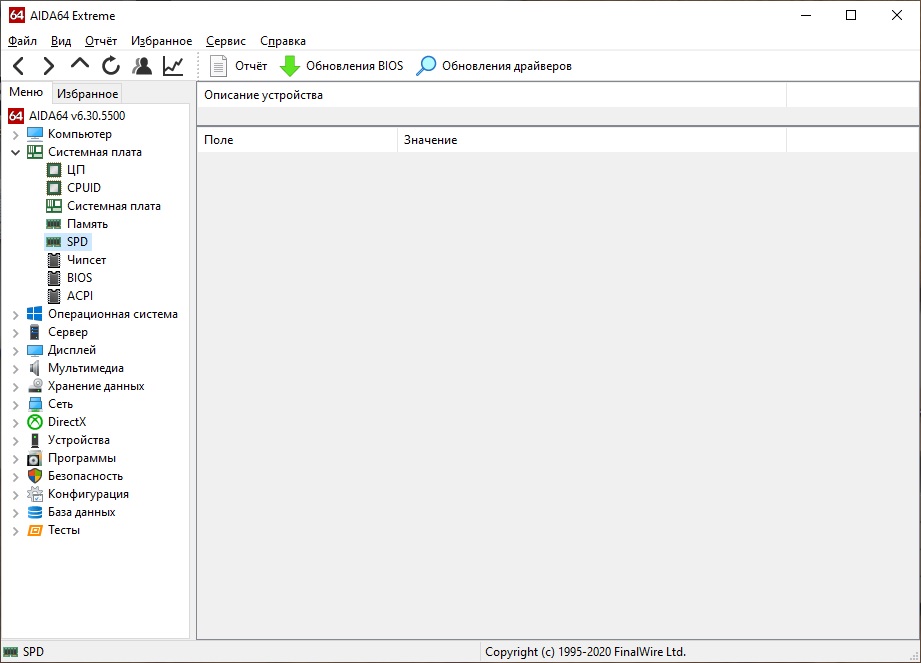Expand the Конфигурация tree node
The height and width of the screenshot is (663, 921).
coord(16,494)
